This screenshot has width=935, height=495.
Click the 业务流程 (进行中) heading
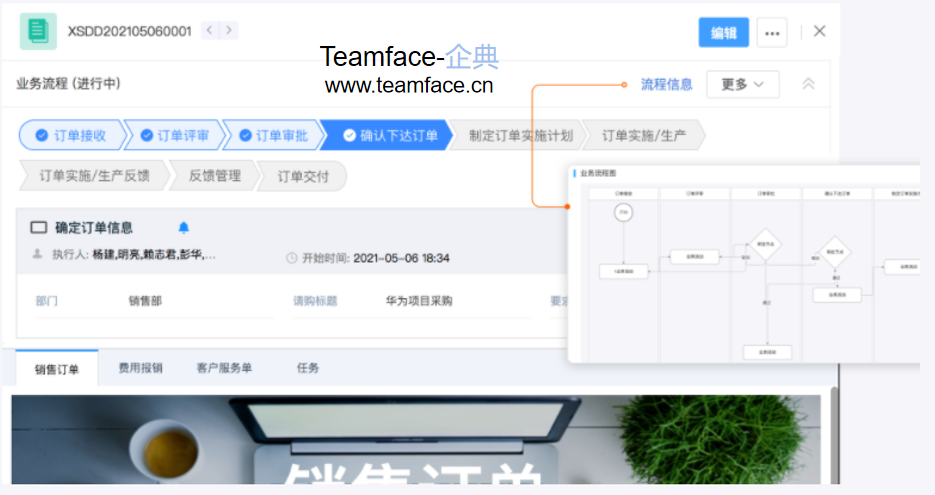click(x=69, y=83)
